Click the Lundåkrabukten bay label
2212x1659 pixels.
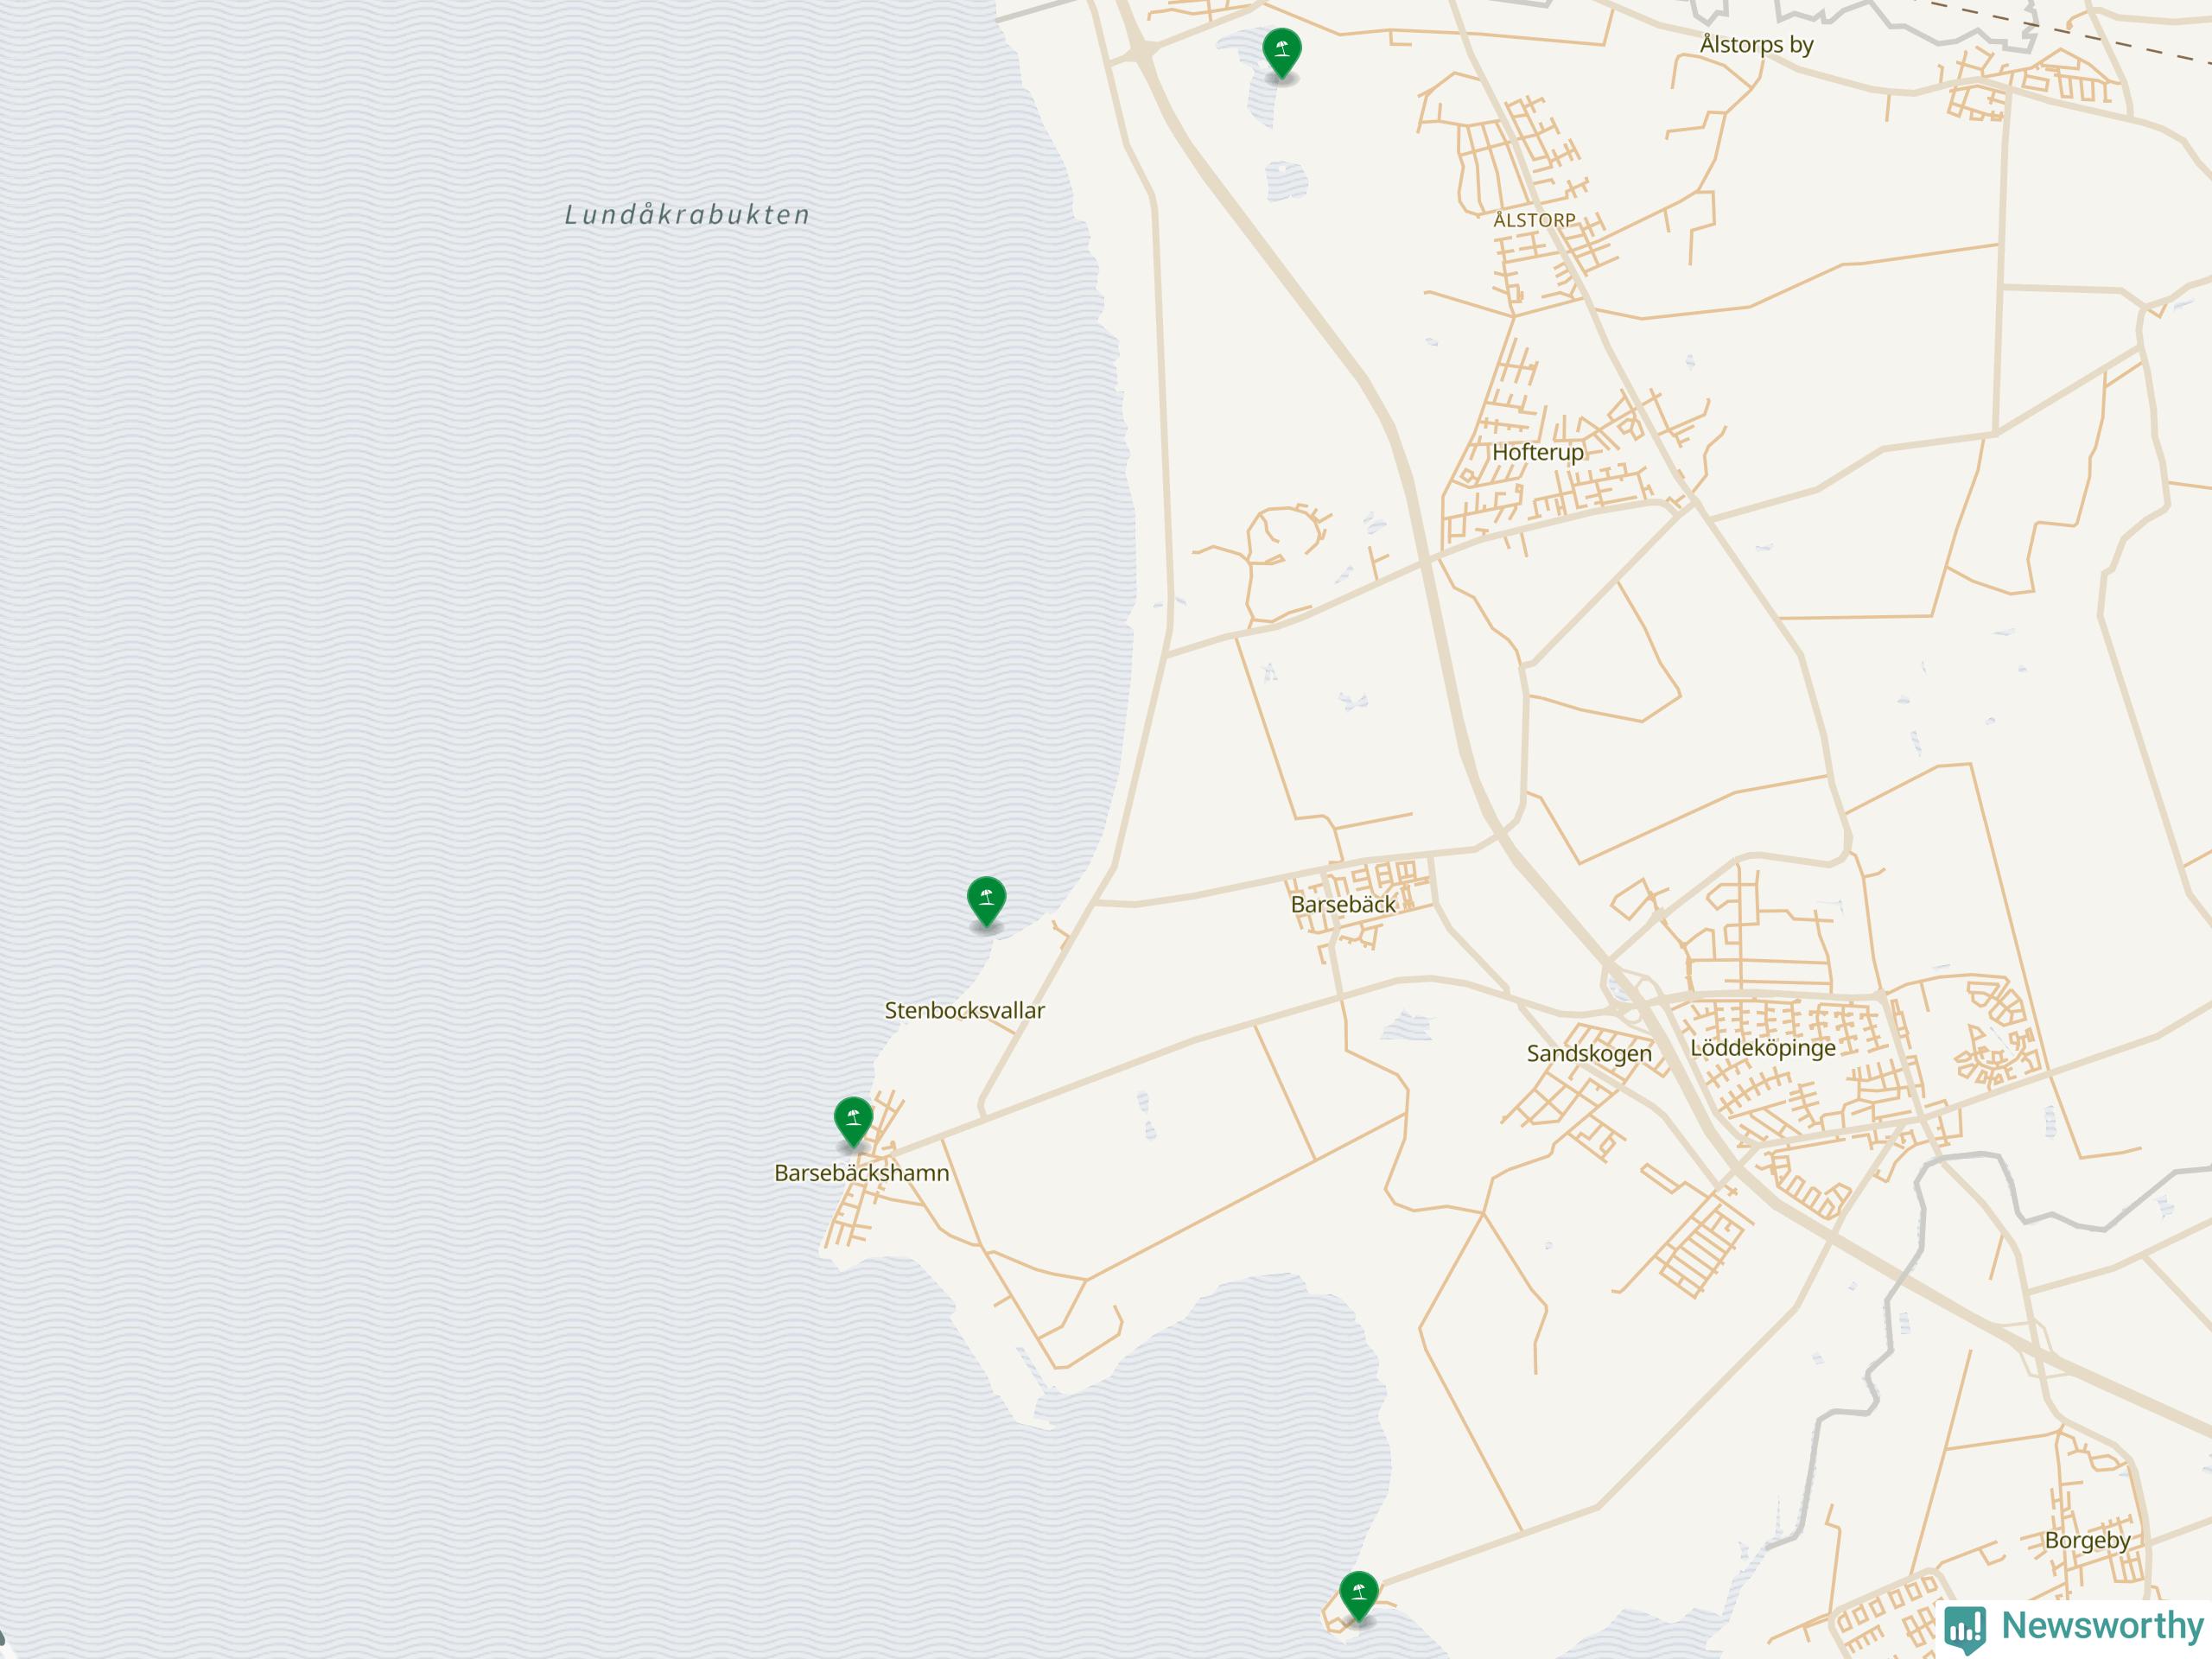click(x=687, y=214)
